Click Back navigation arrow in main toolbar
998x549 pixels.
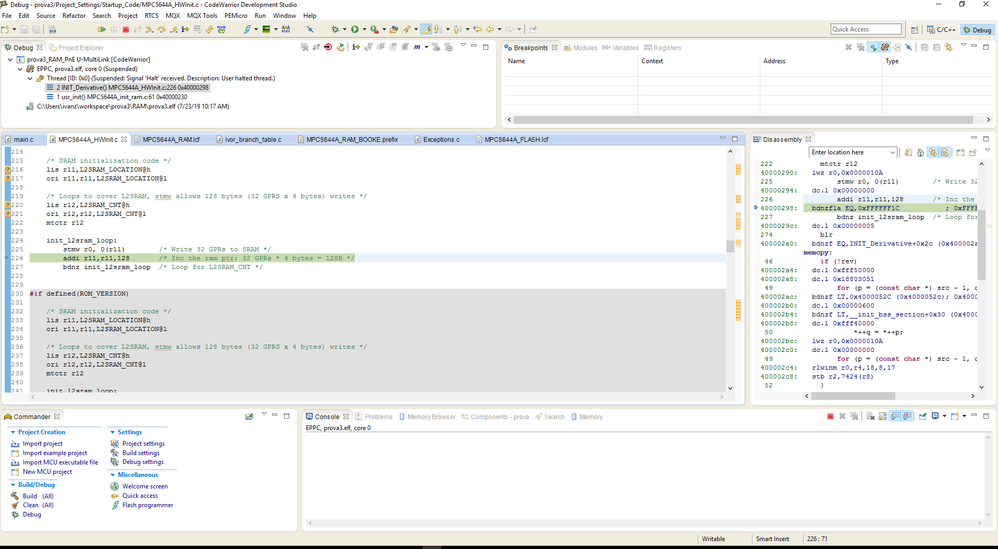tap(490, 29)
